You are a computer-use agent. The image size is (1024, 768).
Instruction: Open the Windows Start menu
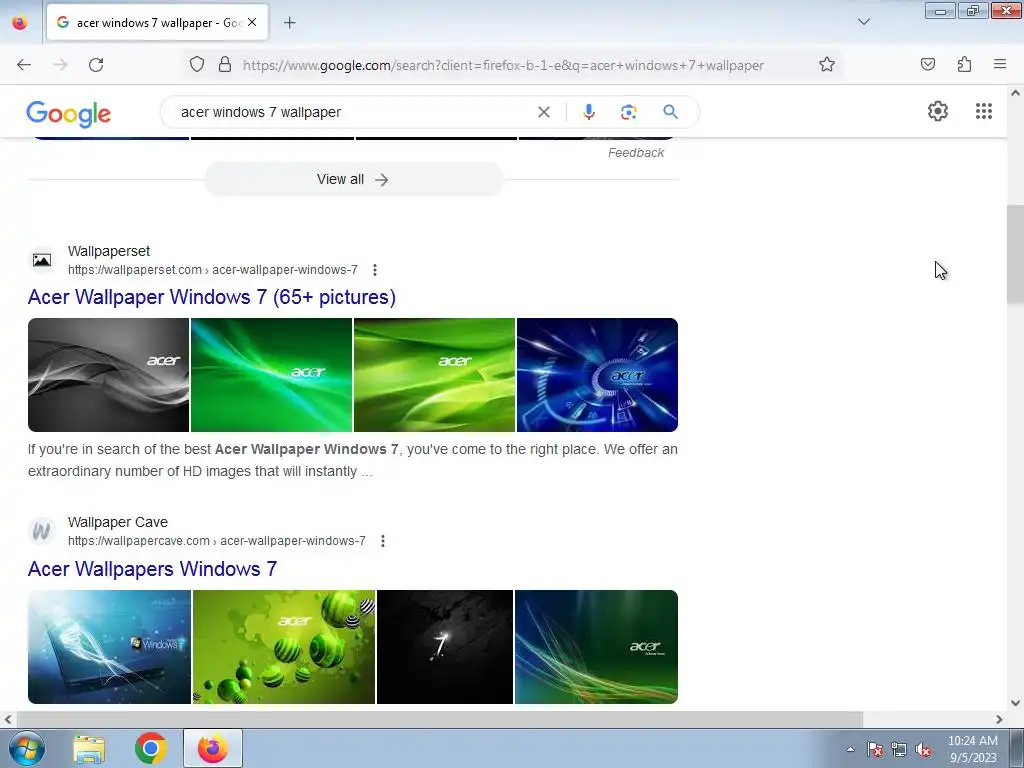[x=27, y=748]
